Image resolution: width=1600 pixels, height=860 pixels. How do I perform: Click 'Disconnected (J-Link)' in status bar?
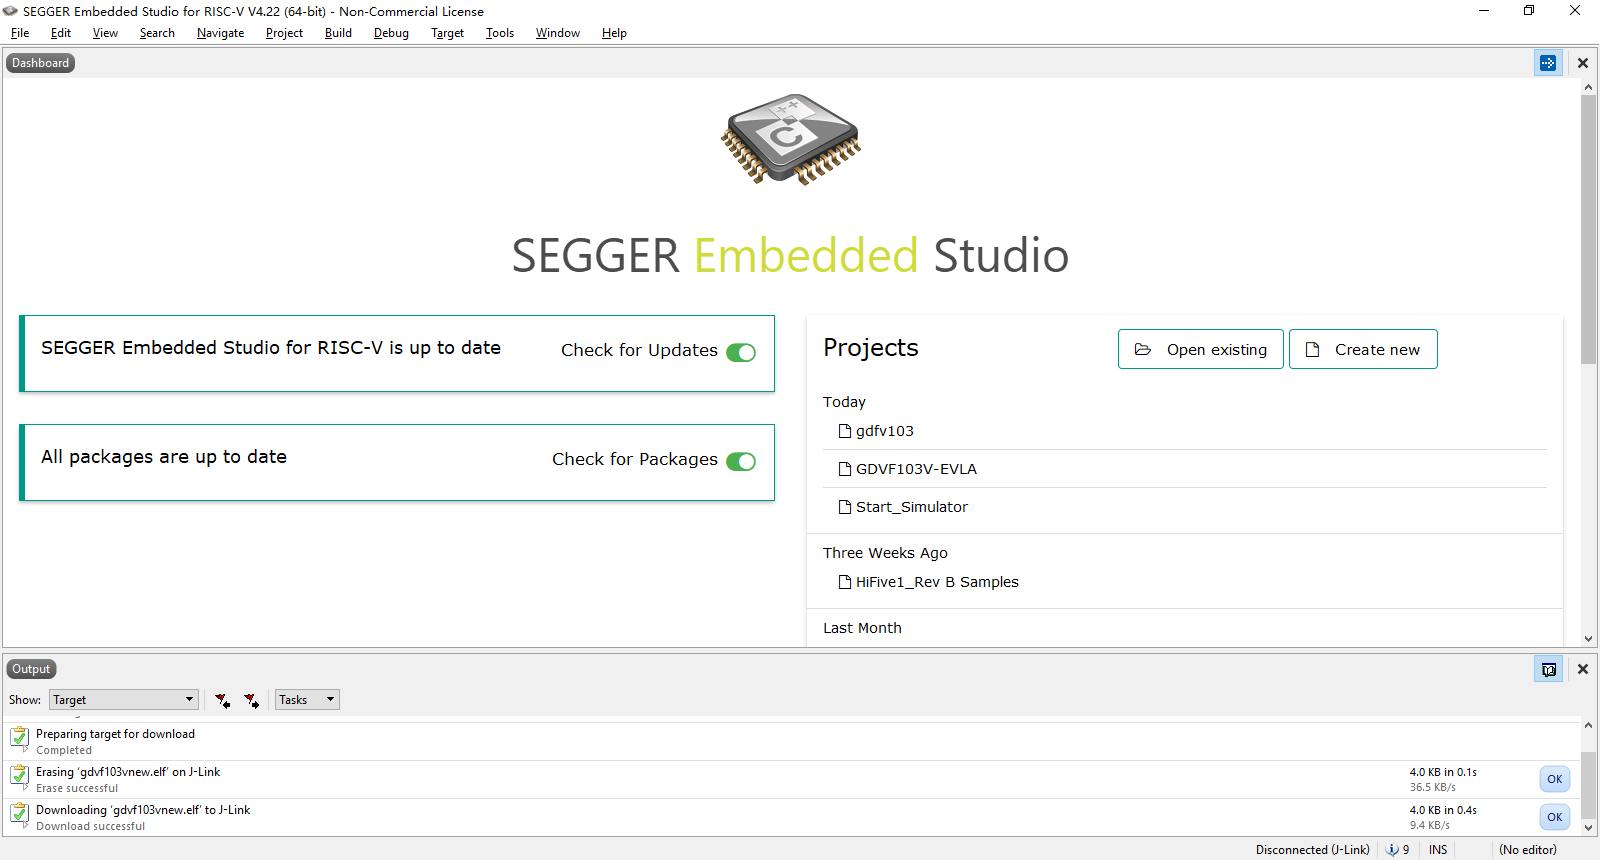click(1312, 850)
